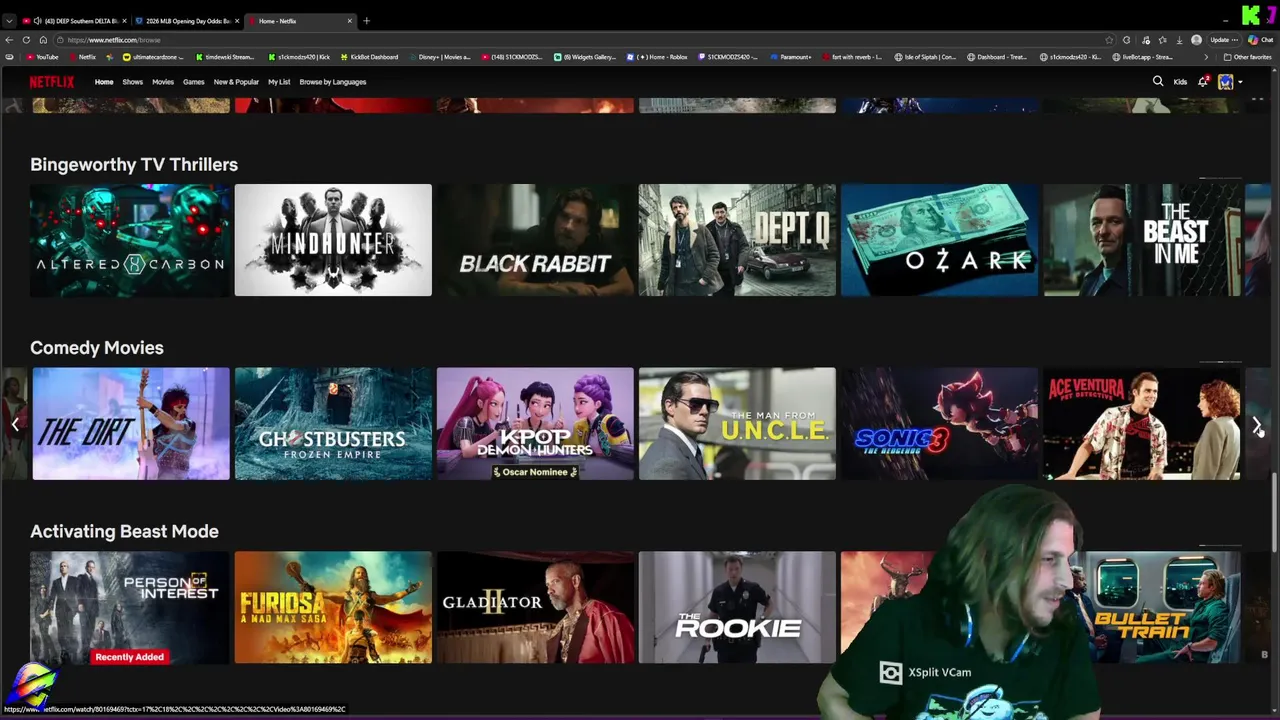Open Paramount+ bookmark

click(791, 57)
